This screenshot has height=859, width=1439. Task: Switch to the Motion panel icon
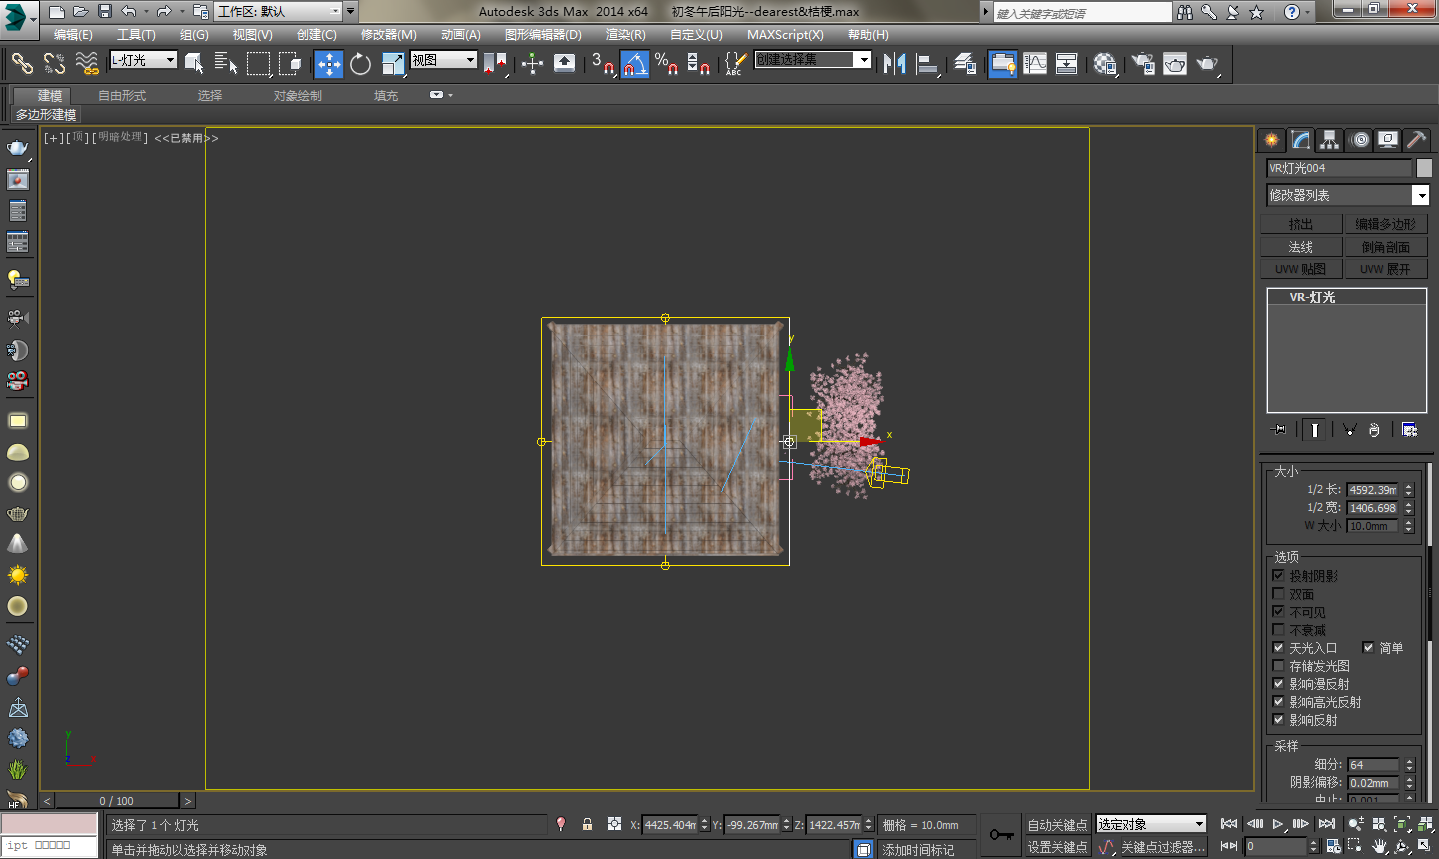click(x=1359, y=140)
